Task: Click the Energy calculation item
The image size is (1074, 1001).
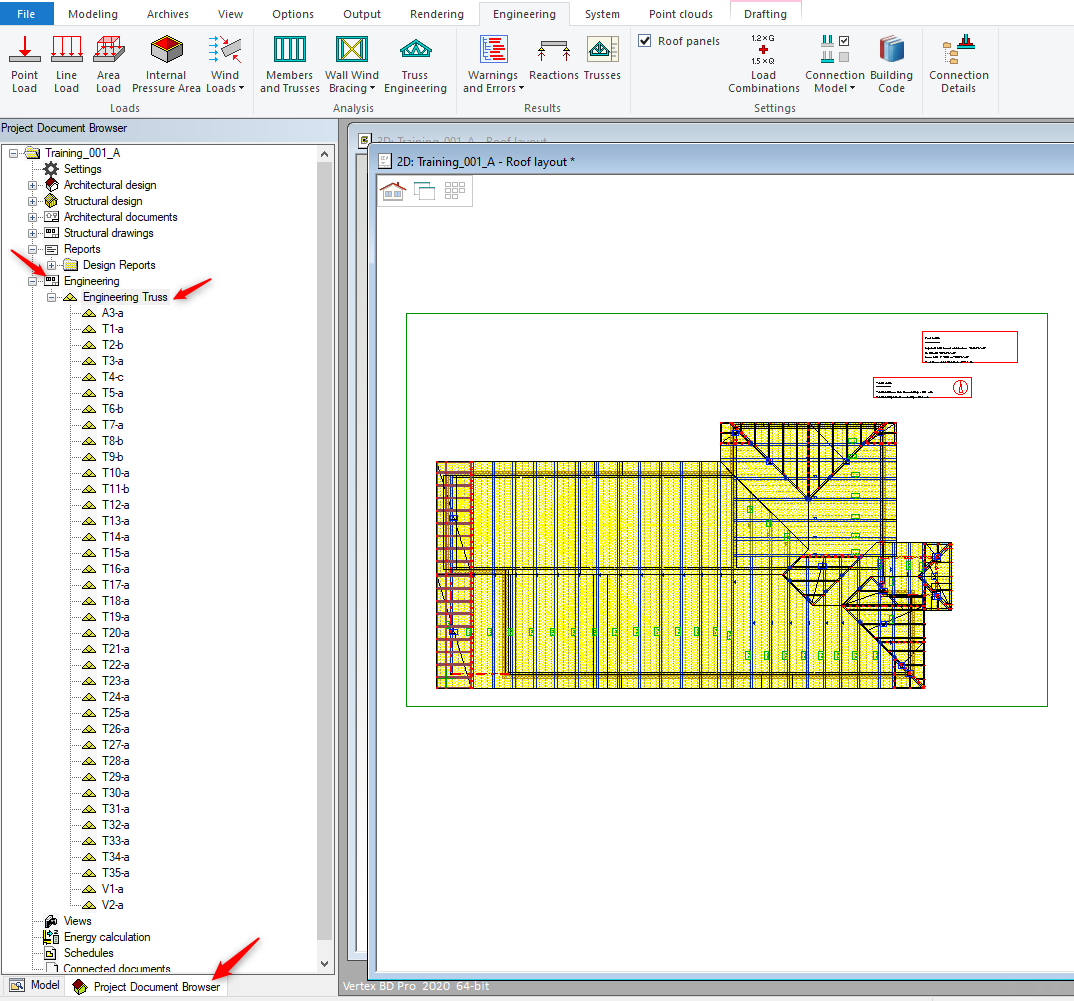Action: [x=107, y=937]
